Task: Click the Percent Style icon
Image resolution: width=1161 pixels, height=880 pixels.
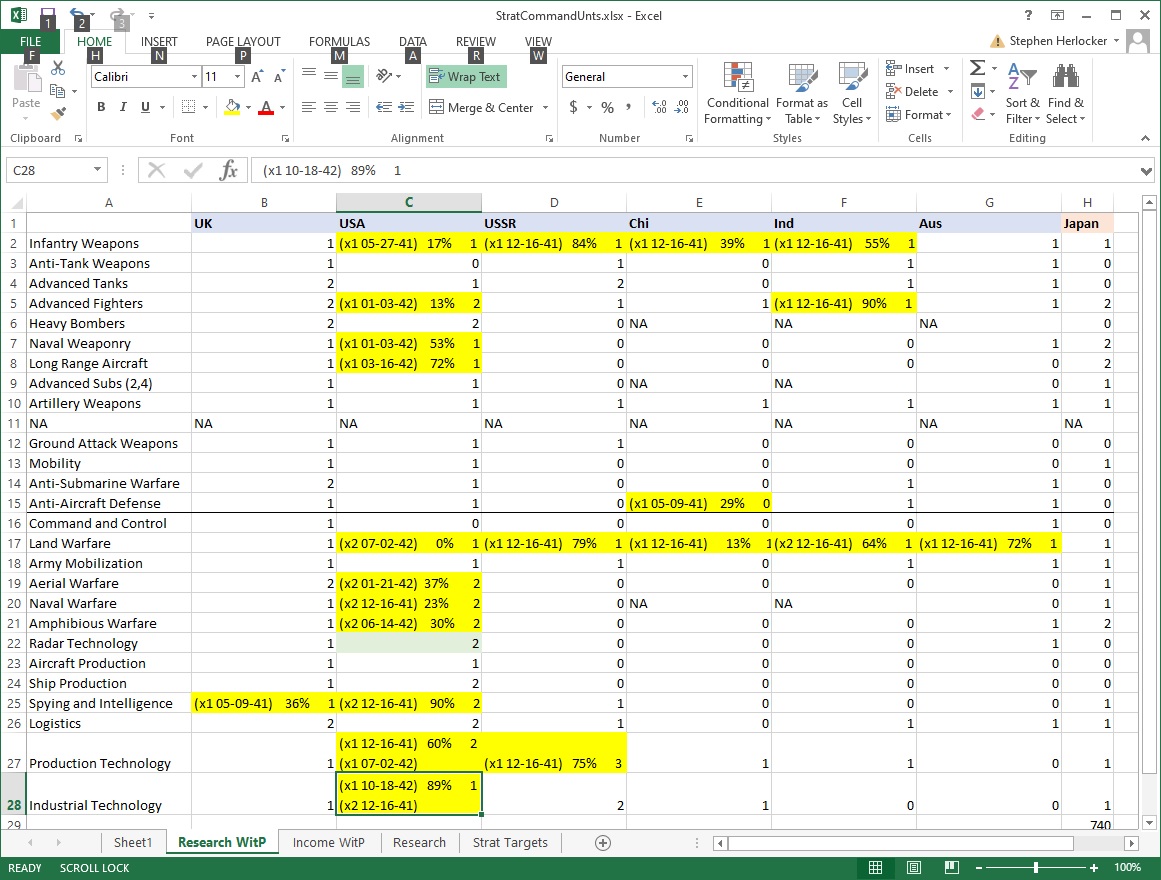Action: 607,107
